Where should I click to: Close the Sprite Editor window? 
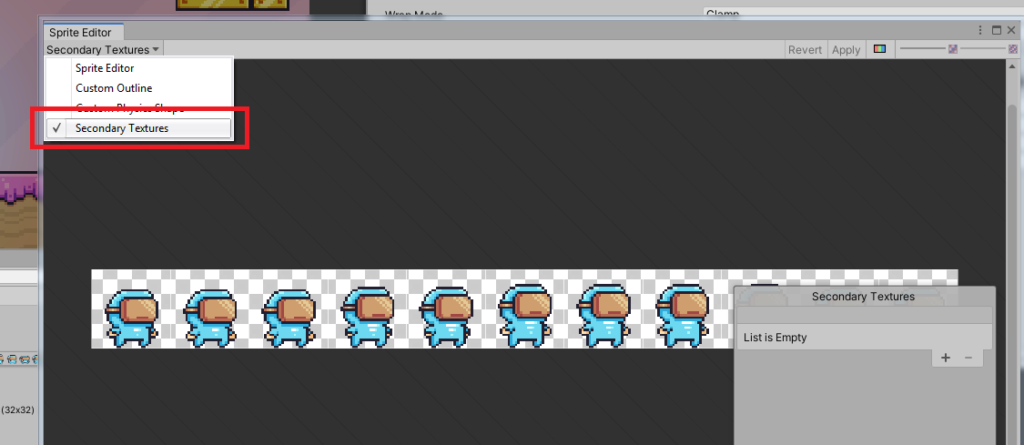[x=1012, y=30]
